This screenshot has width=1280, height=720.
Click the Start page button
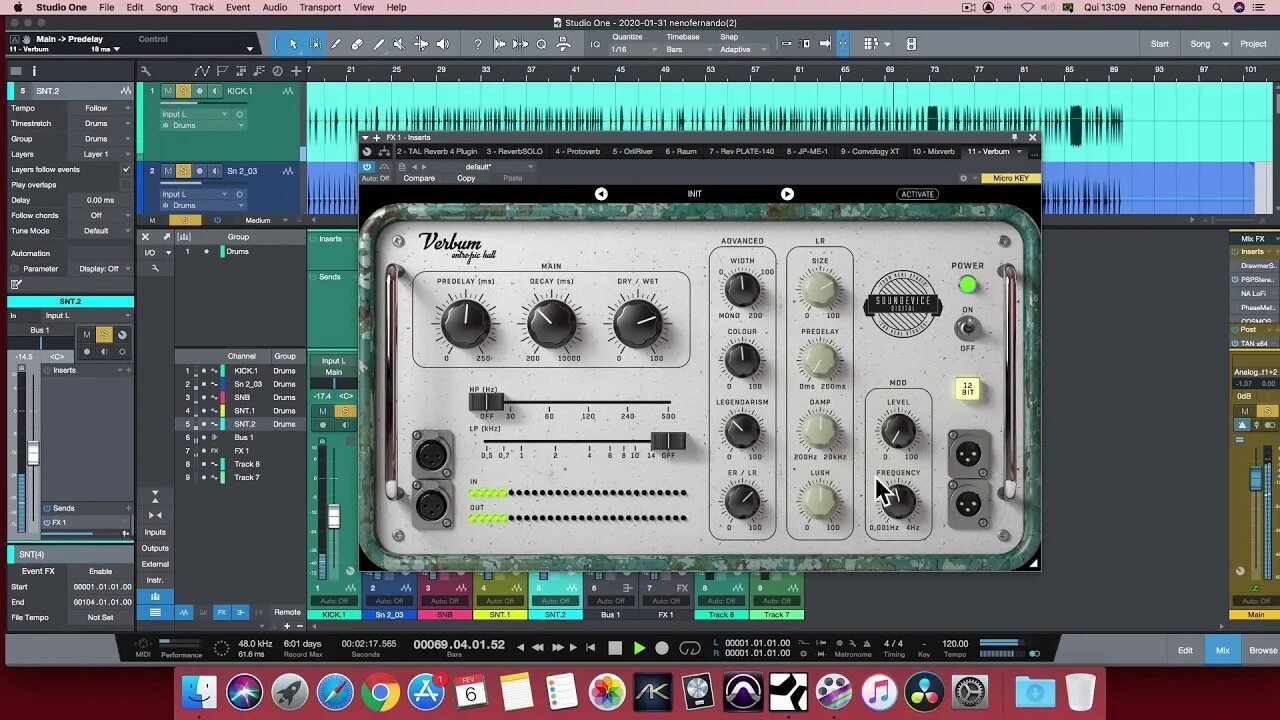click(1159, 44)
